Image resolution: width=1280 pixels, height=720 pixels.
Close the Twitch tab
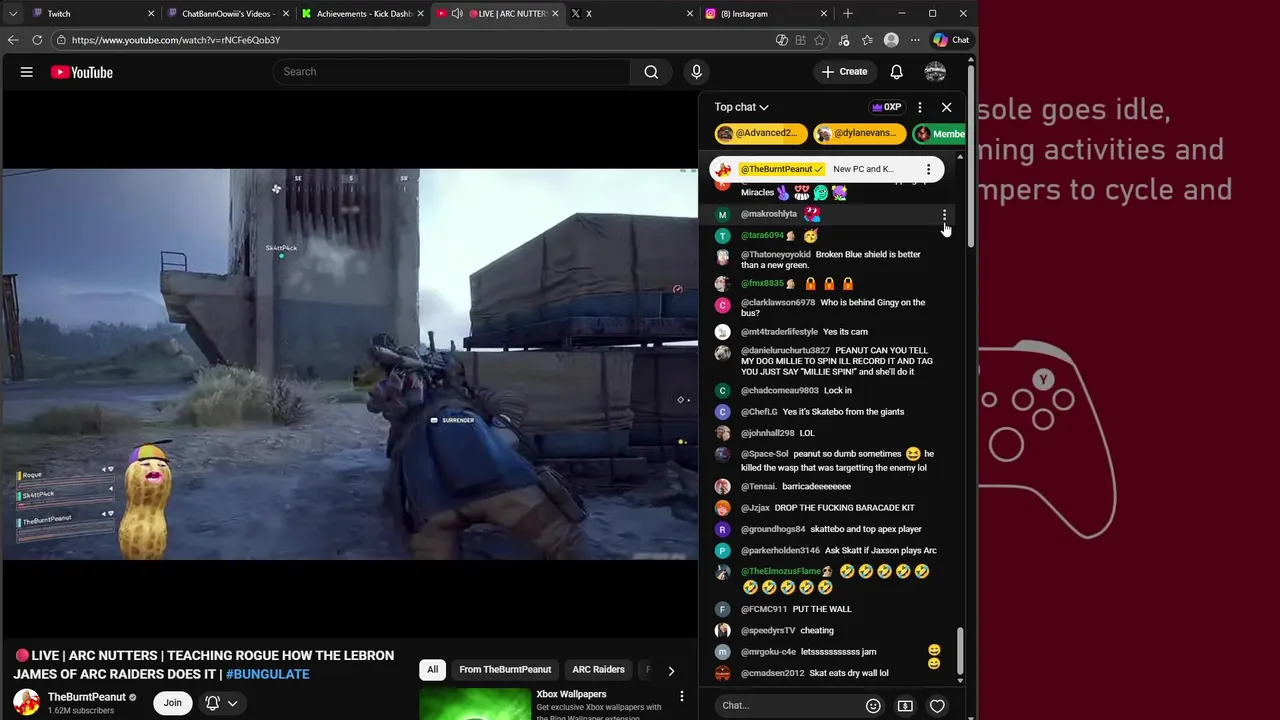pyautogui.click(x=151, y=14)
